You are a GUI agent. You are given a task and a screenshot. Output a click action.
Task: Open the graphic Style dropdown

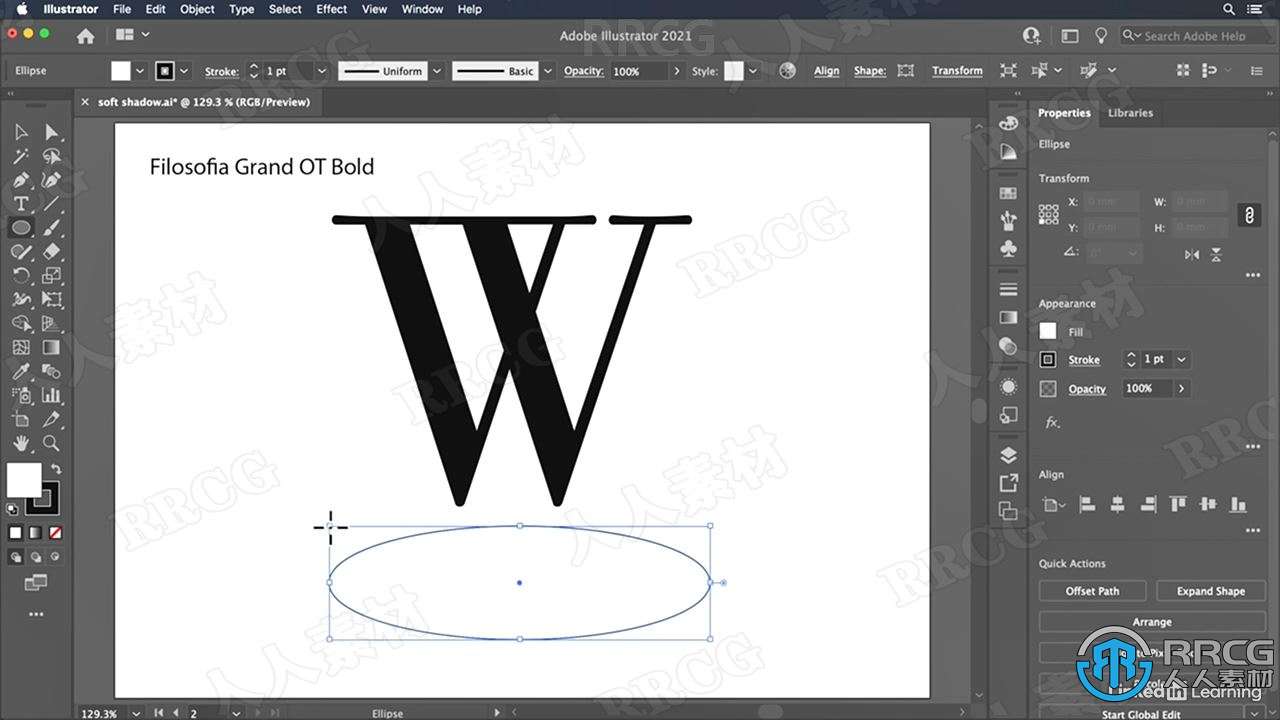click(753, 71)
